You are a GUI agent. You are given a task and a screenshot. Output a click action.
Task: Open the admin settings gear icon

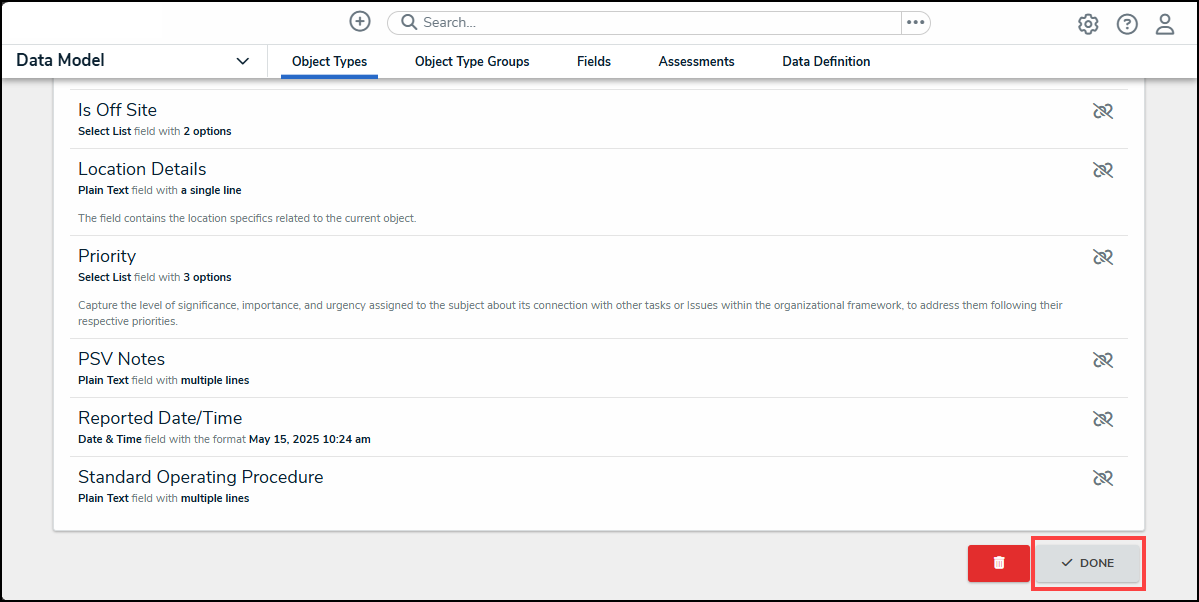click(x=1088, y=25)
